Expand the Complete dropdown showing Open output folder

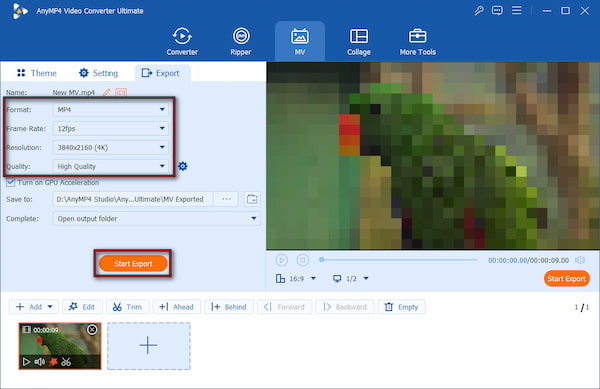click(x=157, y=218)
